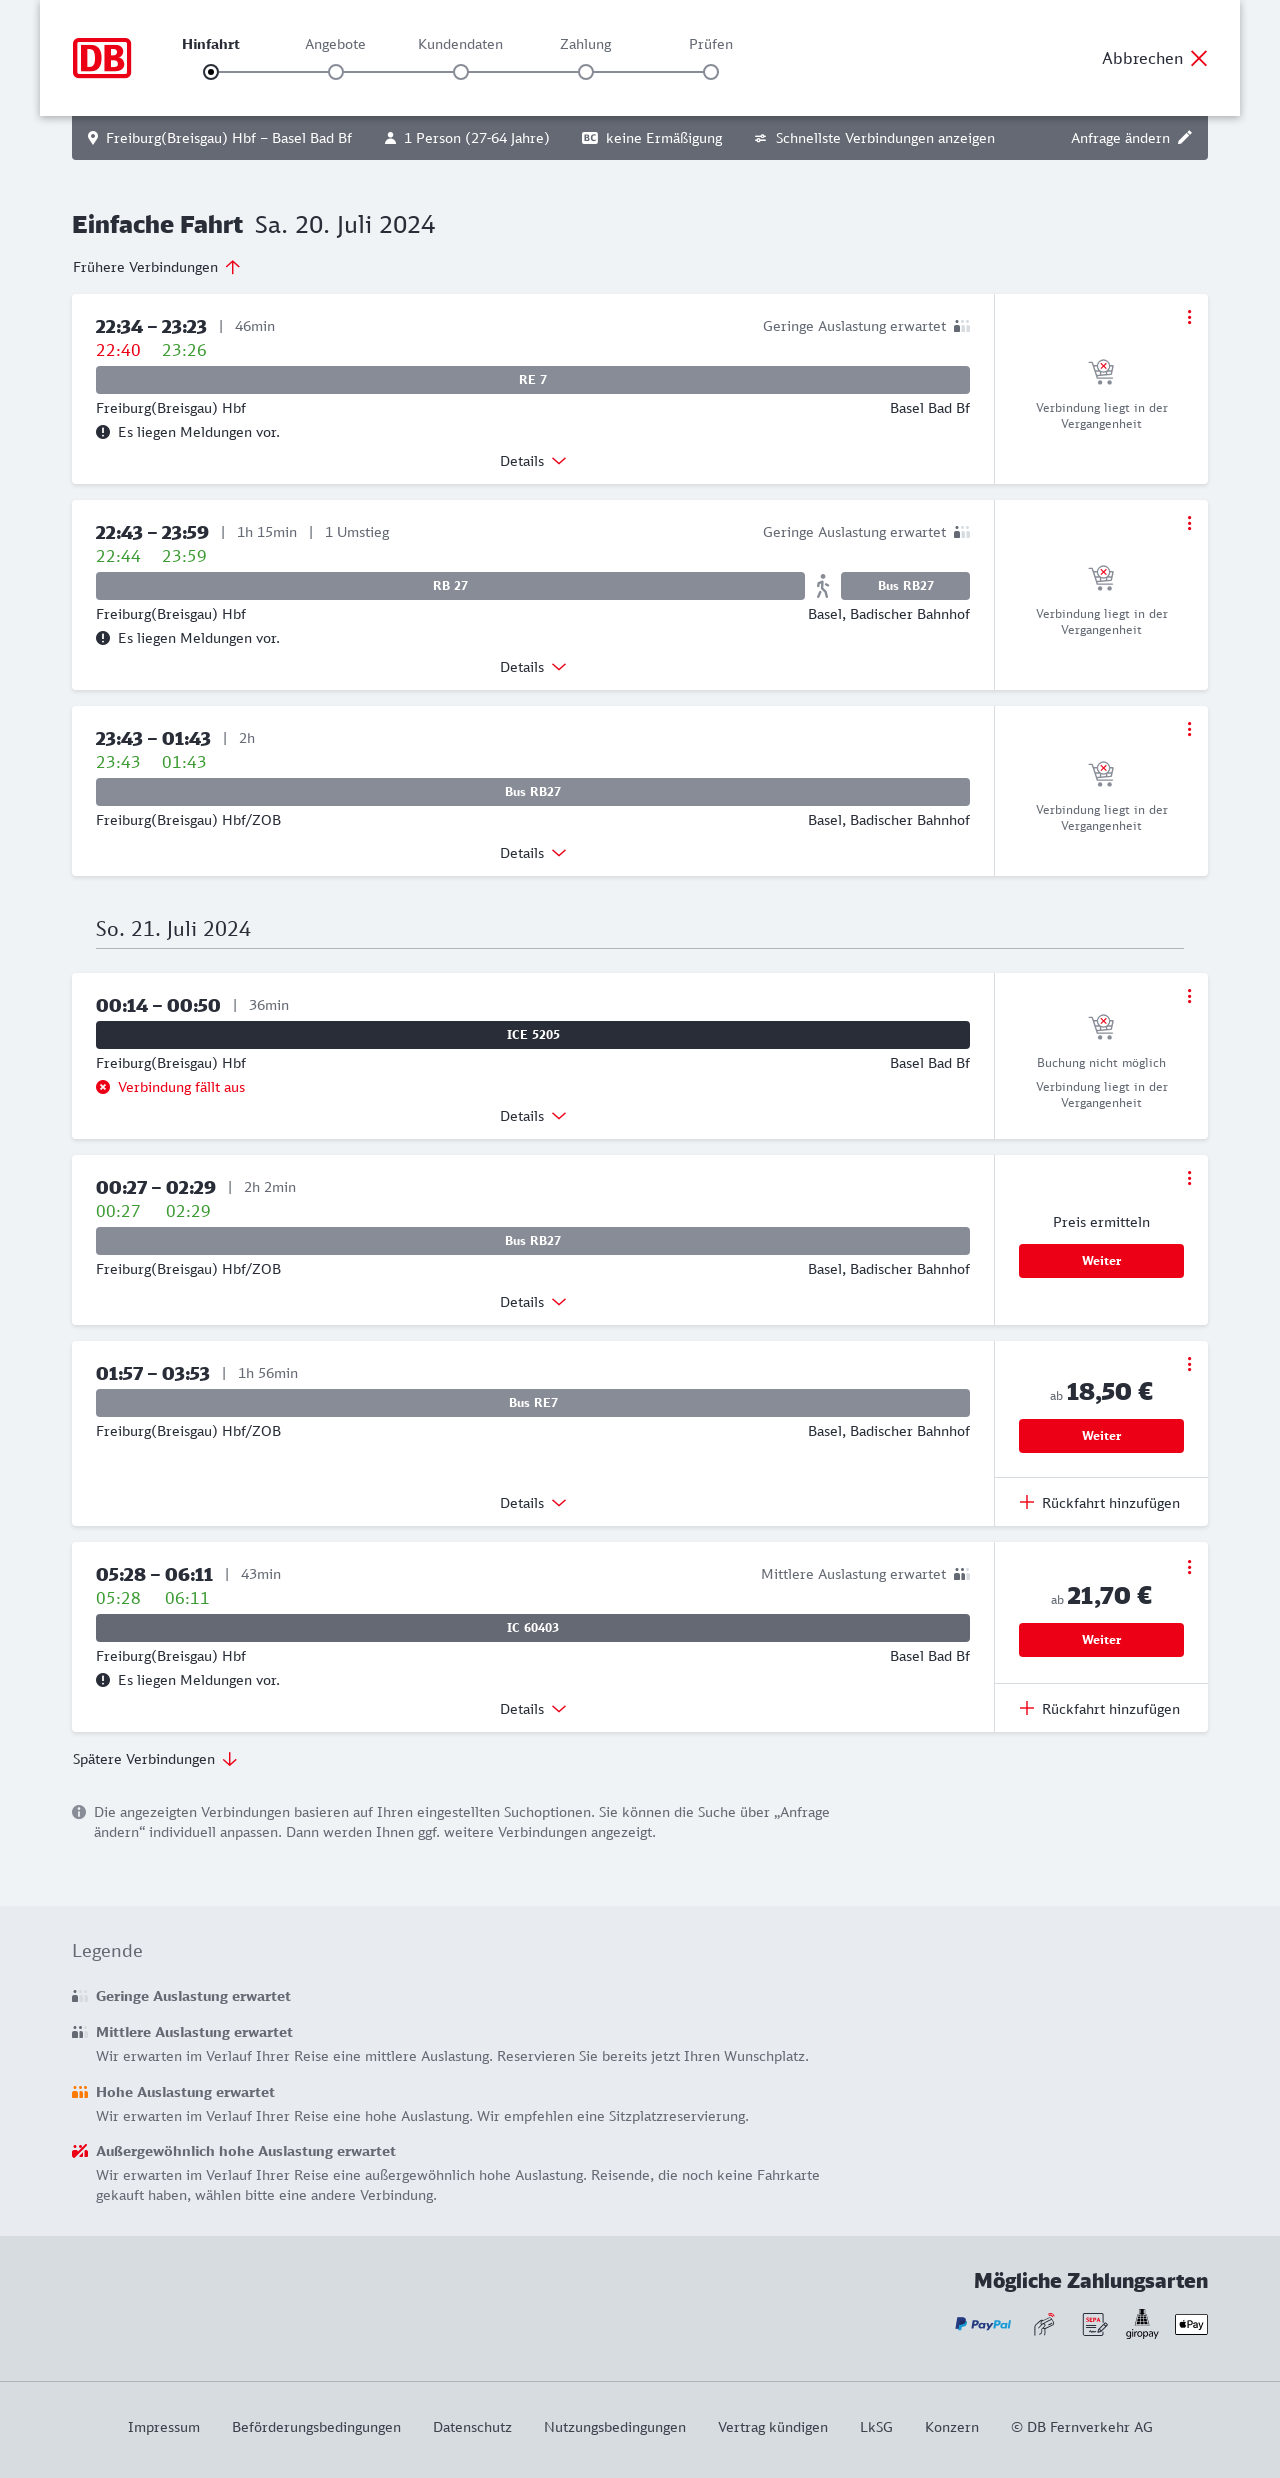Click the DB logo
Image resolution: width=1280 pixels, height=2478 pixels.
(x=102, y=58)
